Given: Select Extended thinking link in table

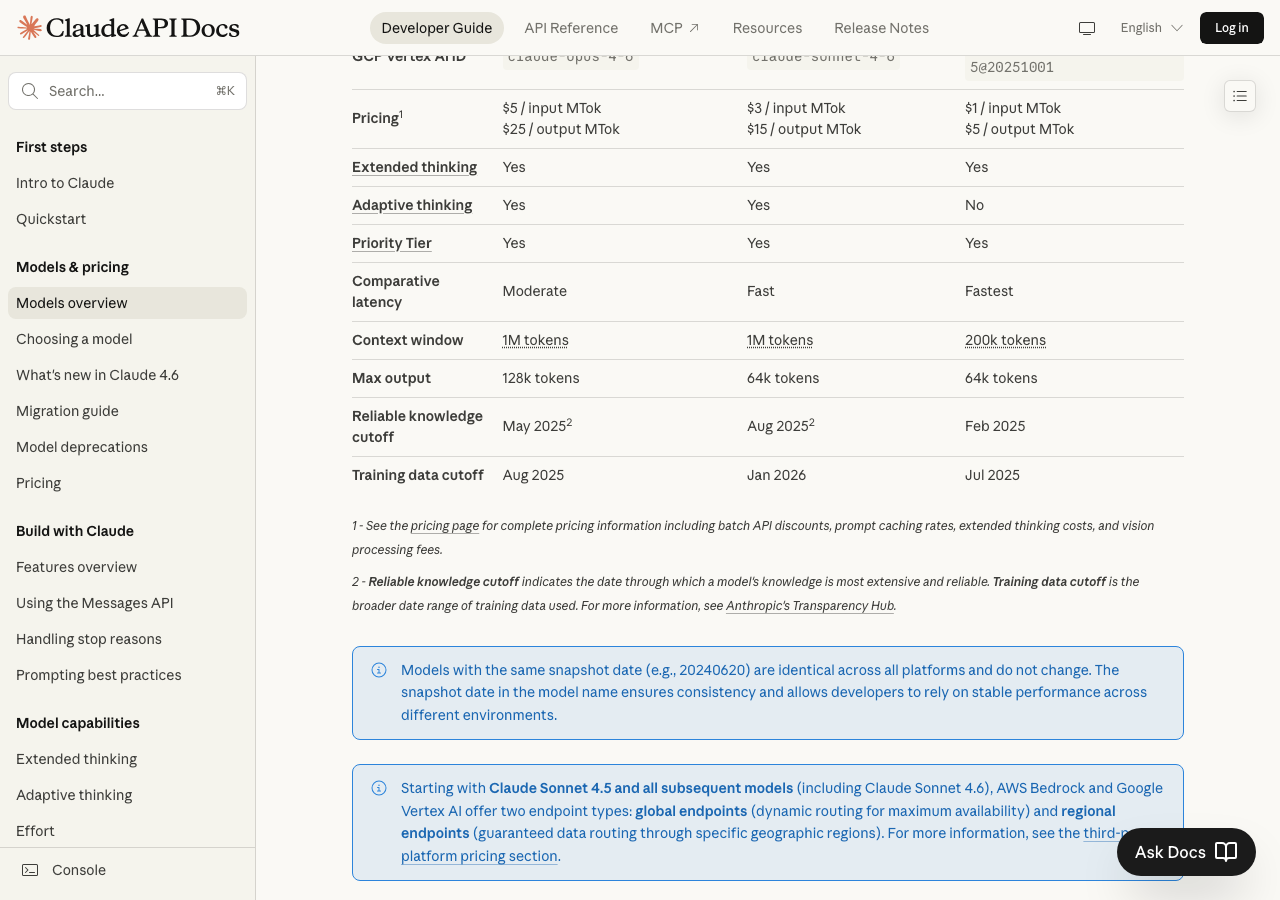Looking at the screenshot, I should pyautogui.click(x=414, y=167).
